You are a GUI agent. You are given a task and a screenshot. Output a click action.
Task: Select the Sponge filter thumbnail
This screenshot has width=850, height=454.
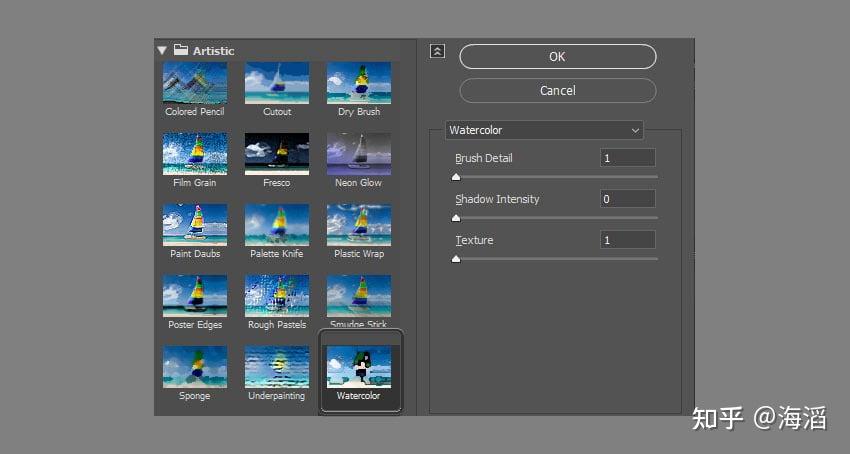195,367
